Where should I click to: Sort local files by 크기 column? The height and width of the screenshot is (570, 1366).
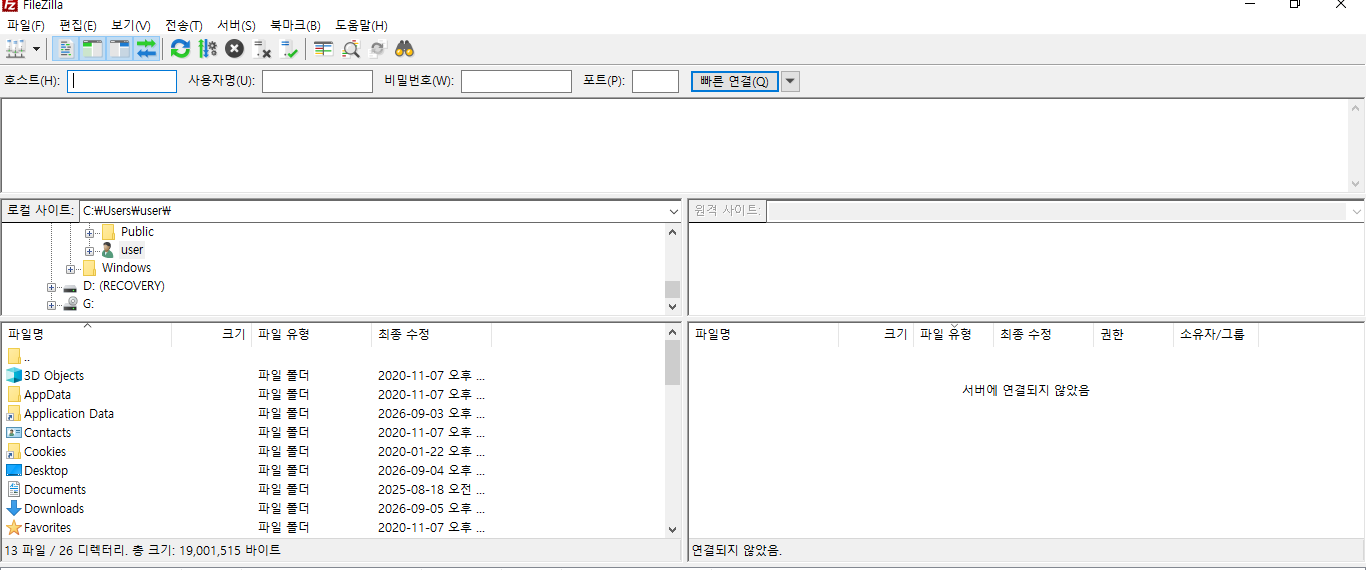click(x=211, y=335)
